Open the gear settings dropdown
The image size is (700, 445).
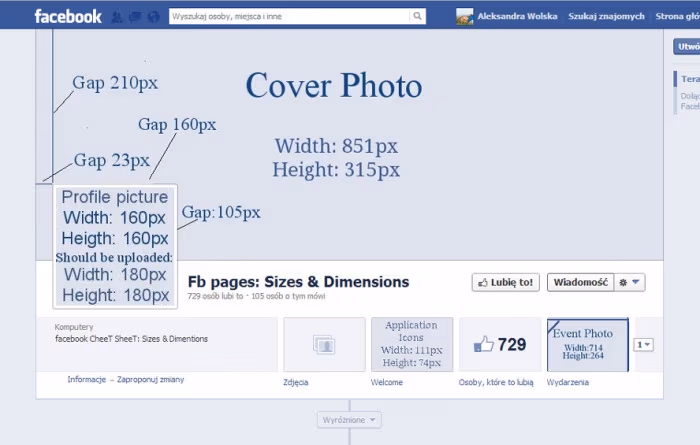point(629,282)
